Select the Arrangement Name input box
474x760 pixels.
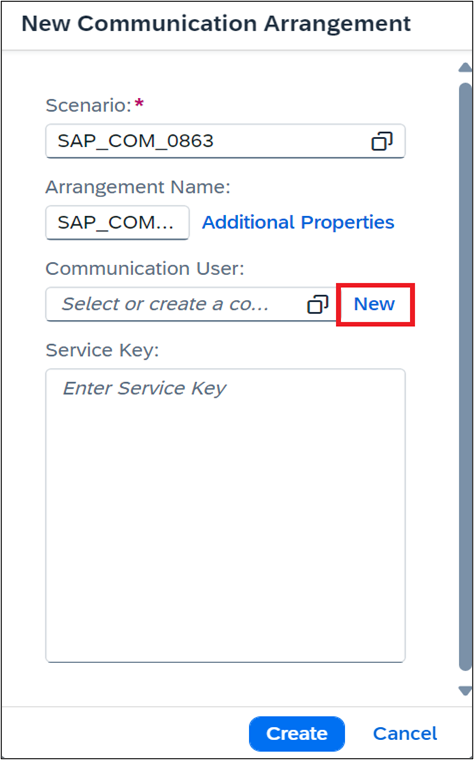coord(117,222)
